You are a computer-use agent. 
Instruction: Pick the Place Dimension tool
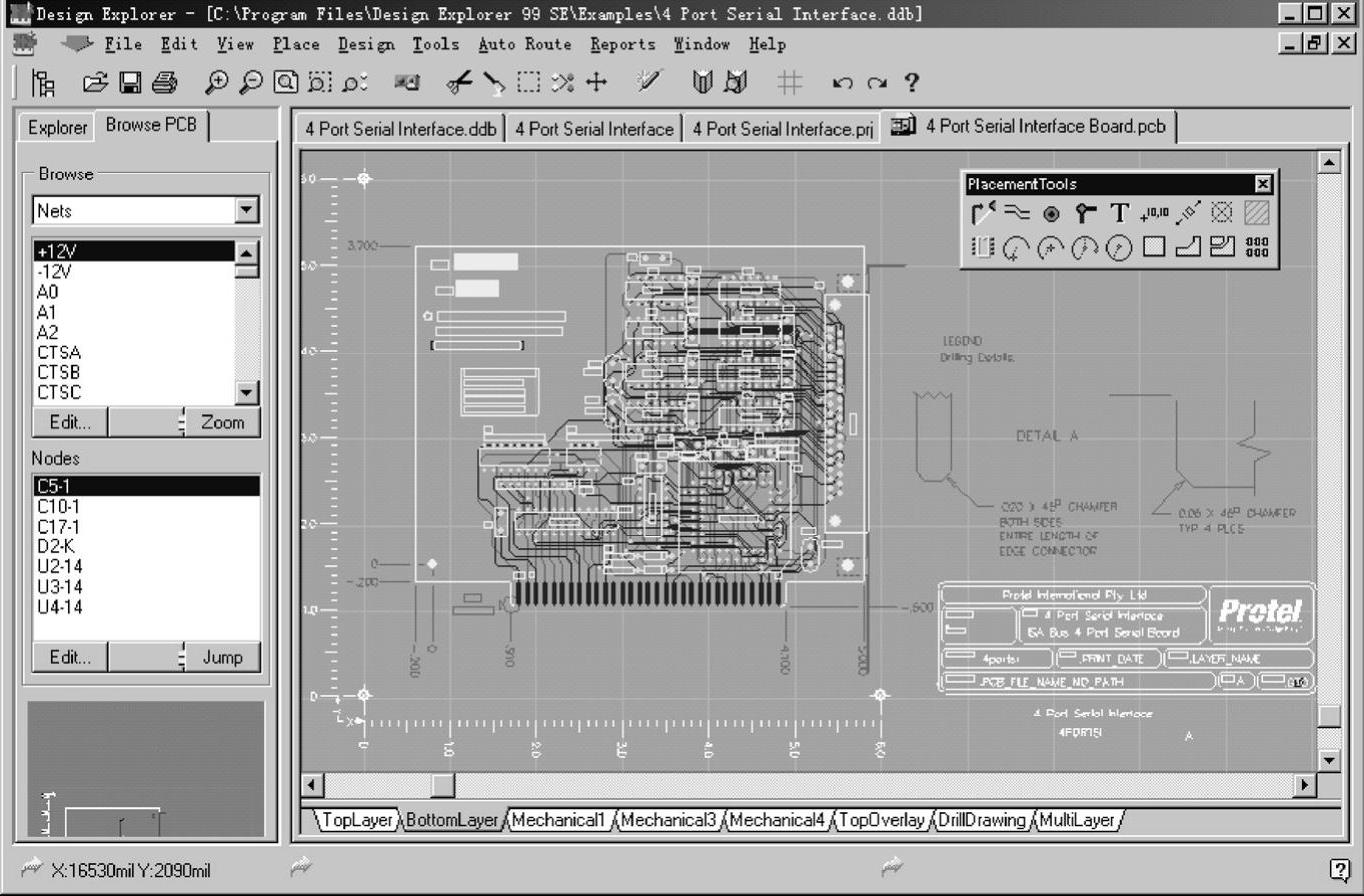coord(1188,212)
